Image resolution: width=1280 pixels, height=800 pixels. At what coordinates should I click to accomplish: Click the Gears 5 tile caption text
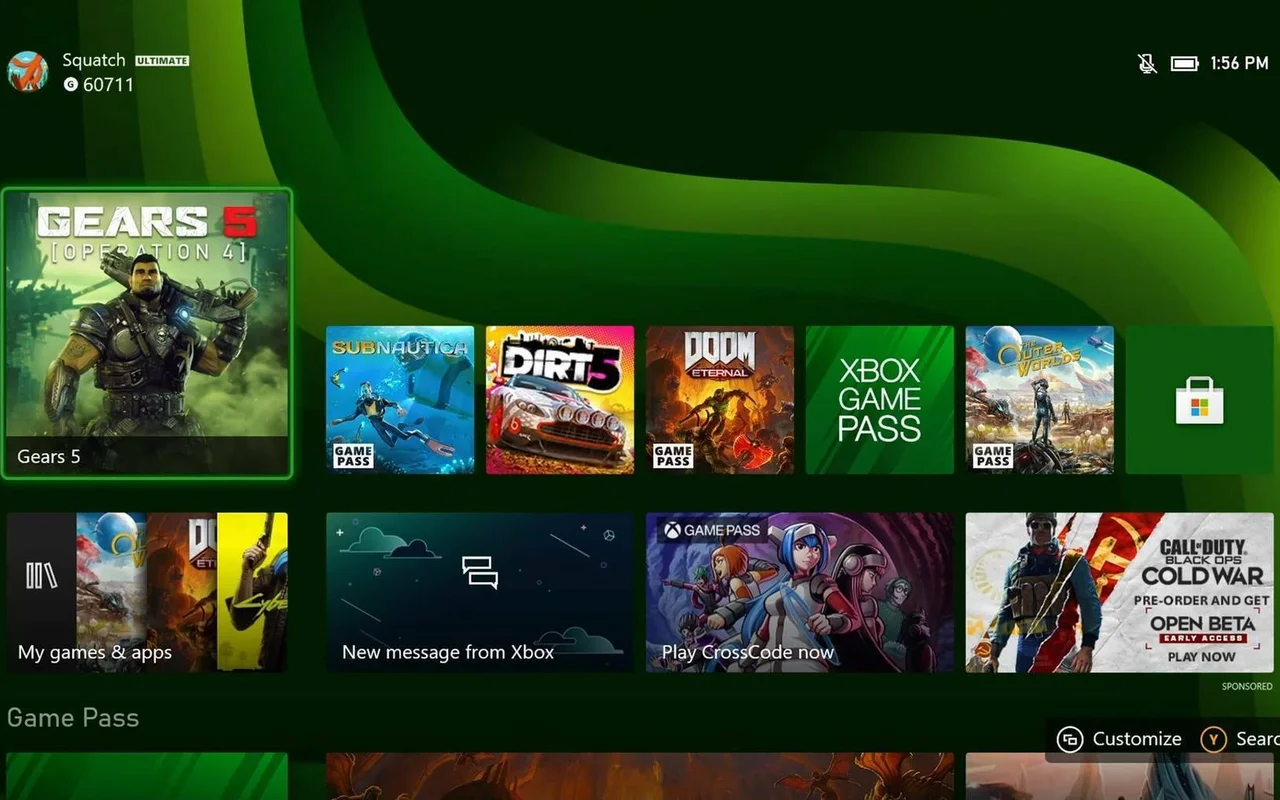coord(48,457)
